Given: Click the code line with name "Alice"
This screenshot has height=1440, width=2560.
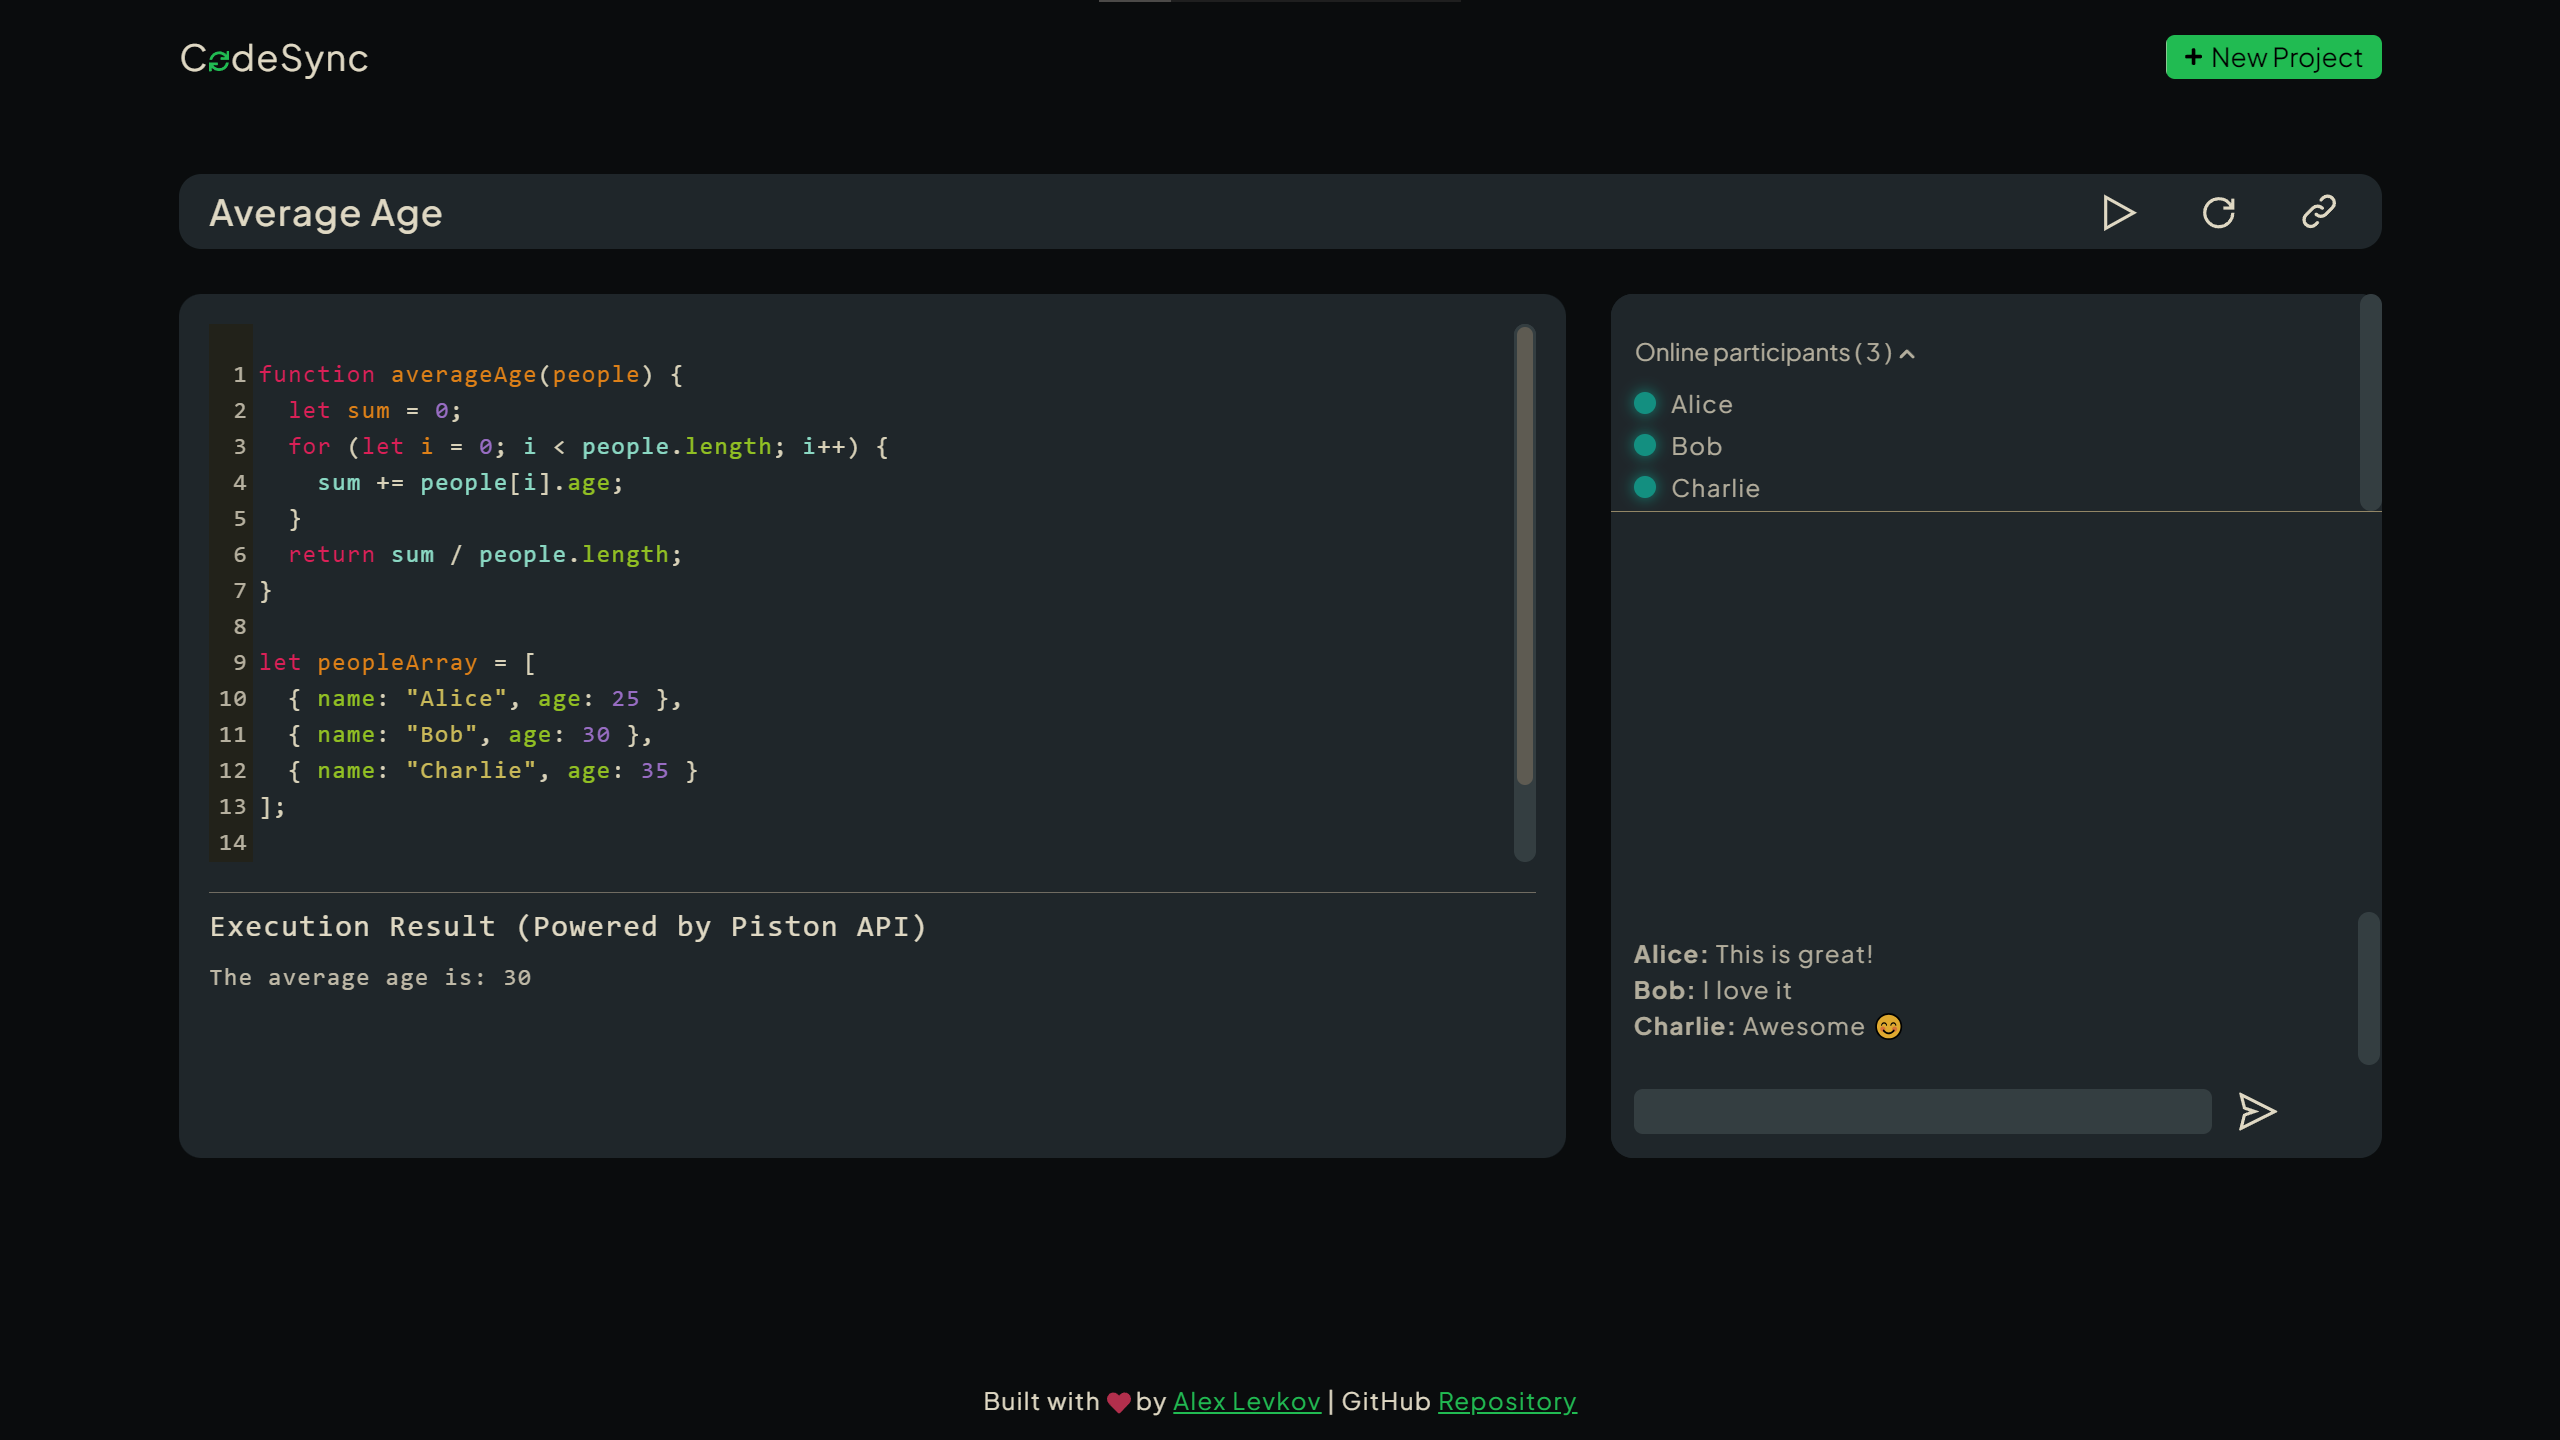Looking at the screenshot, I should 485,698.
